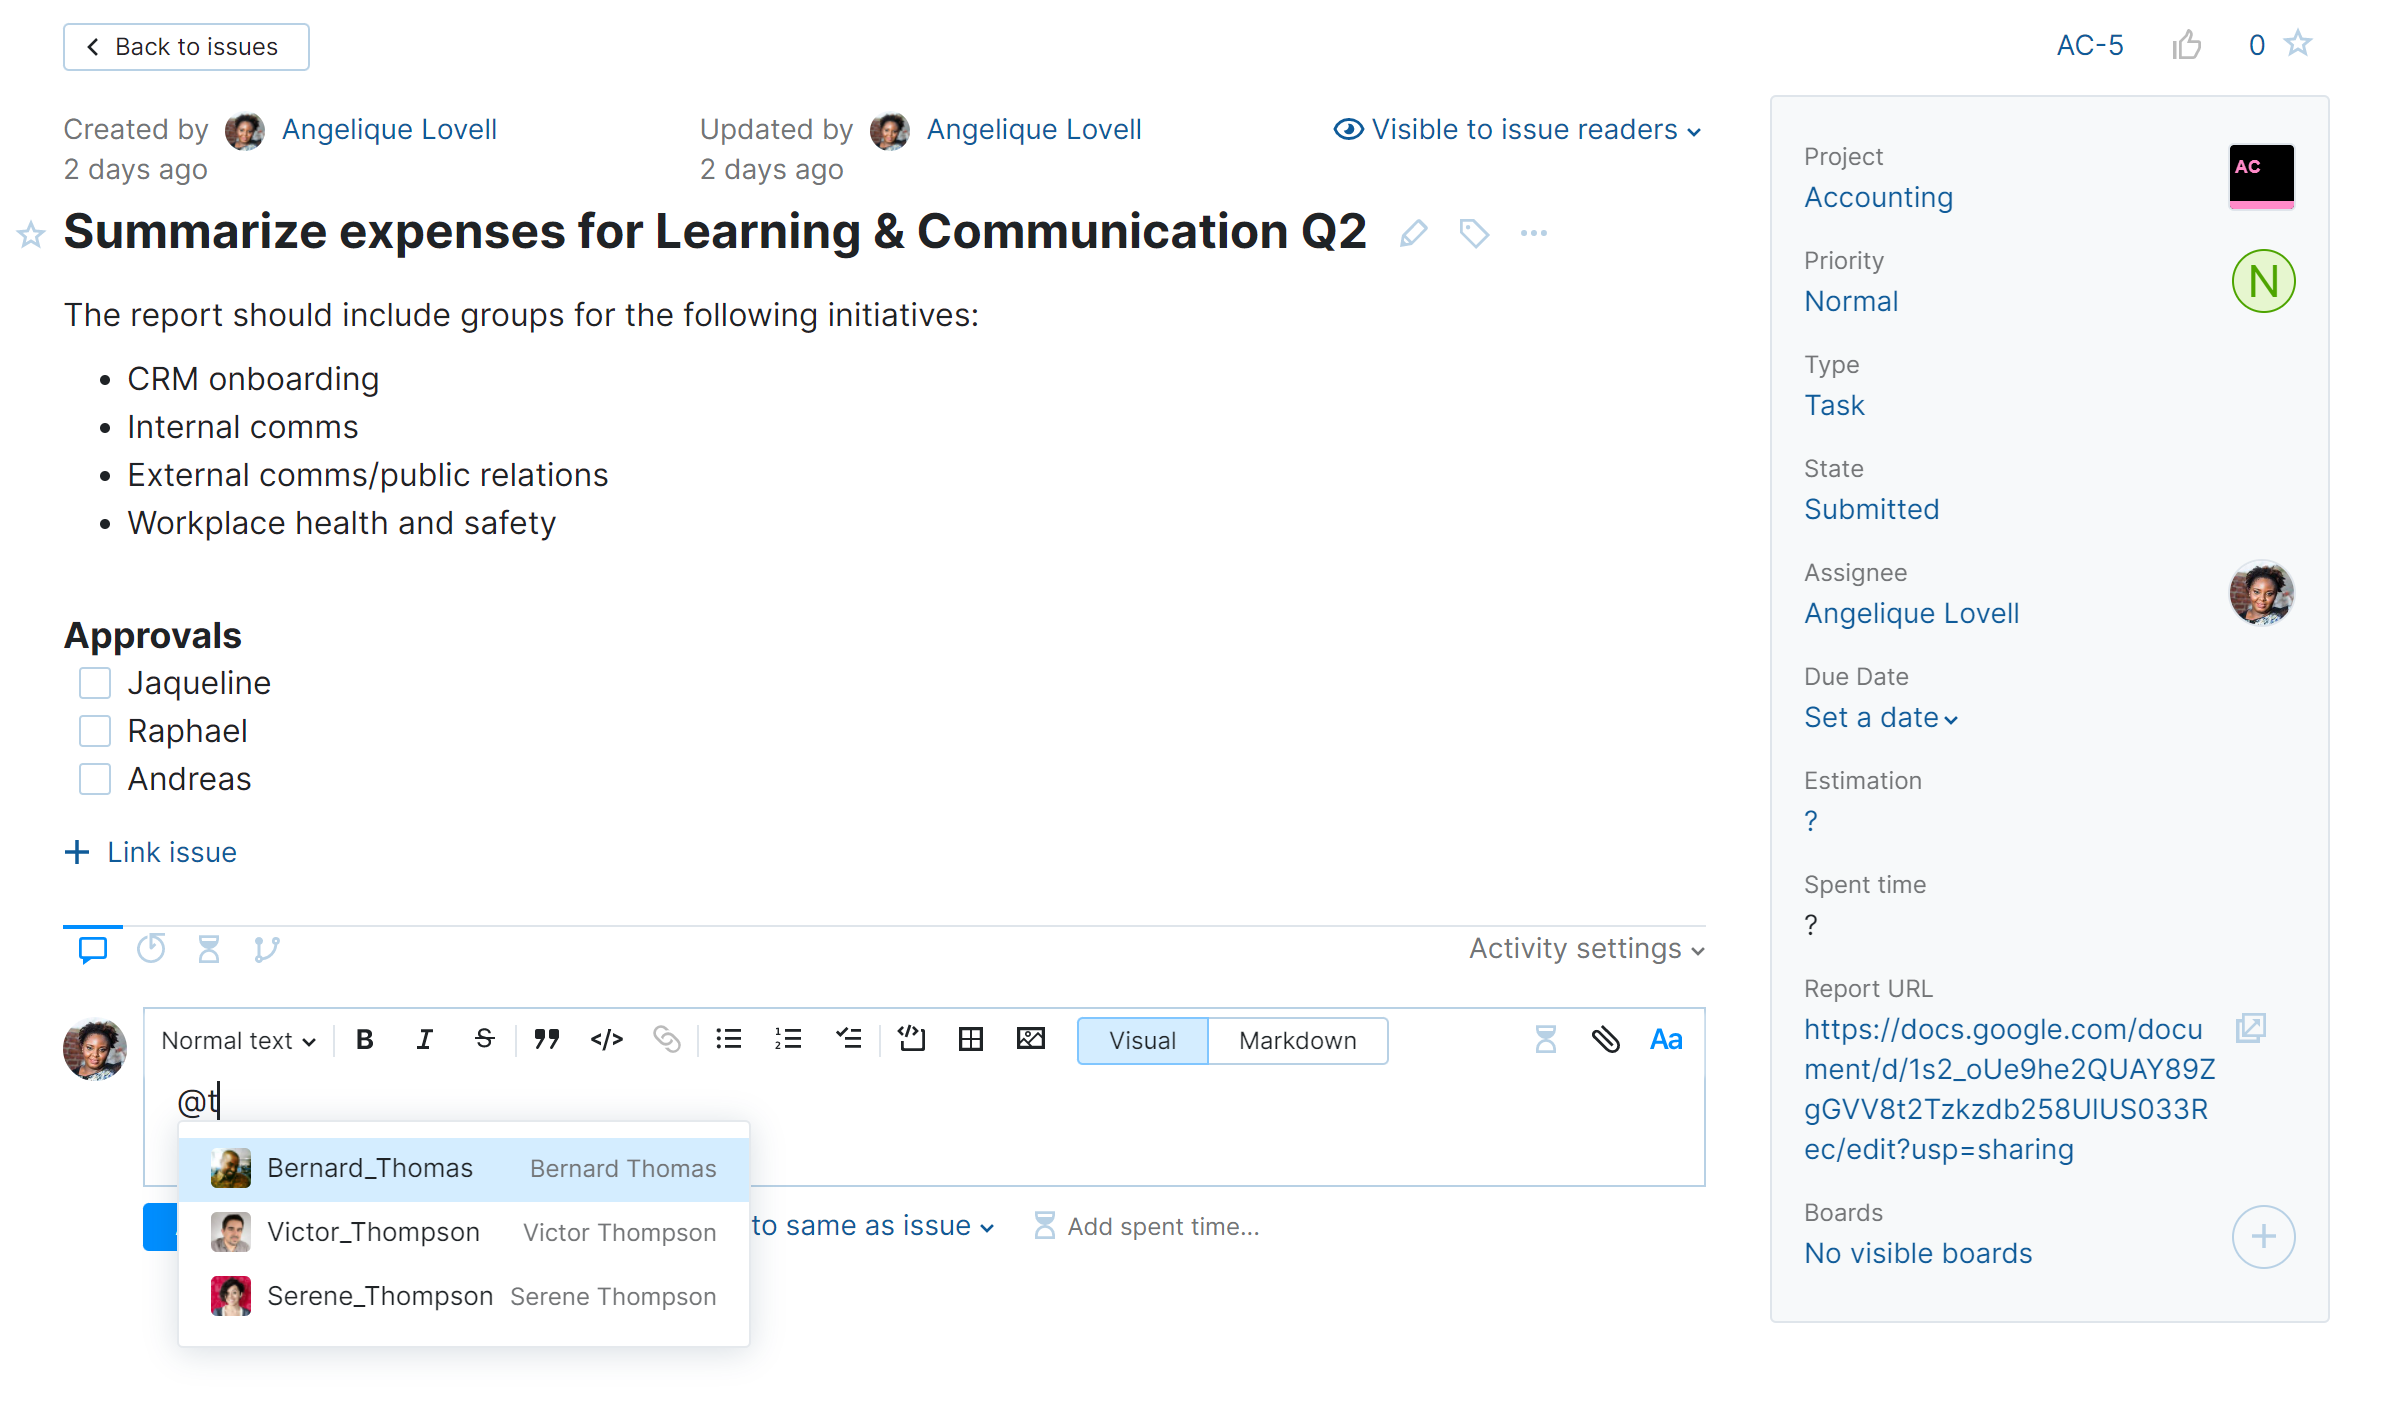The width and height of the screenshot is (2391, 1403).
Task: Check the Jaqueline approval checkbox
Action: [94, 682]
